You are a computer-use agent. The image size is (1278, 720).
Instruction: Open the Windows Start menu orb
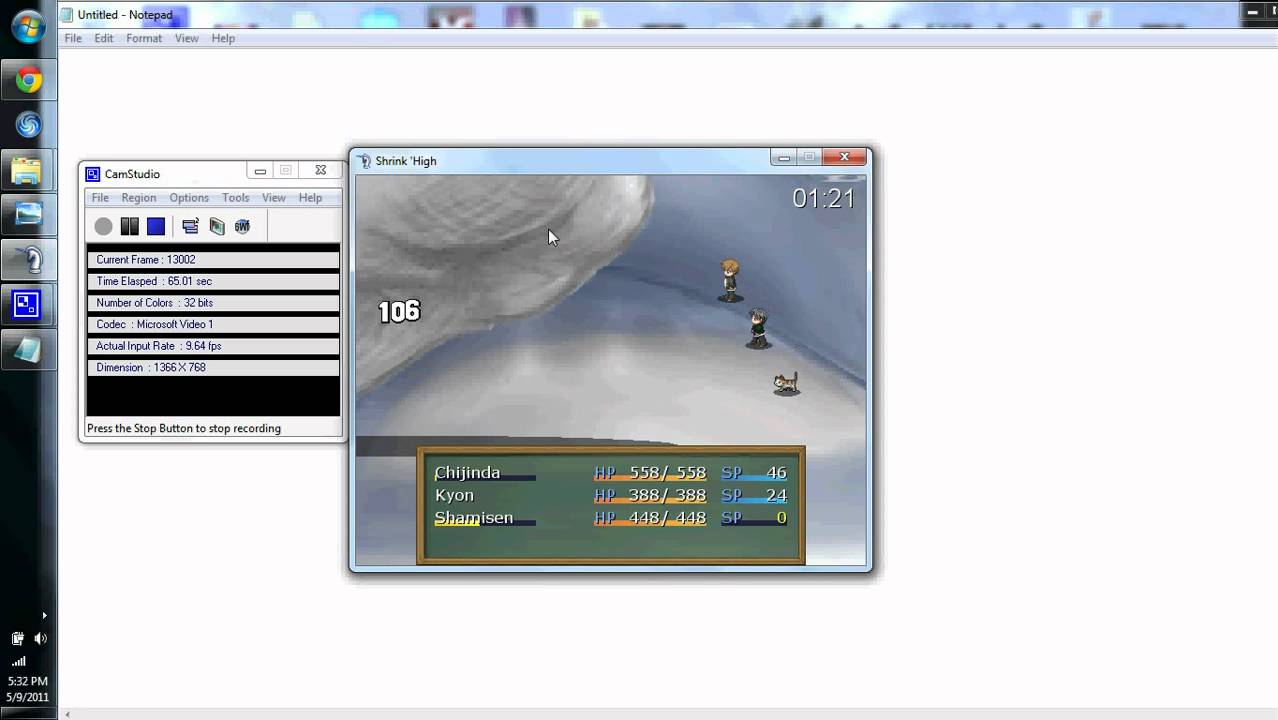coord(28,27)
